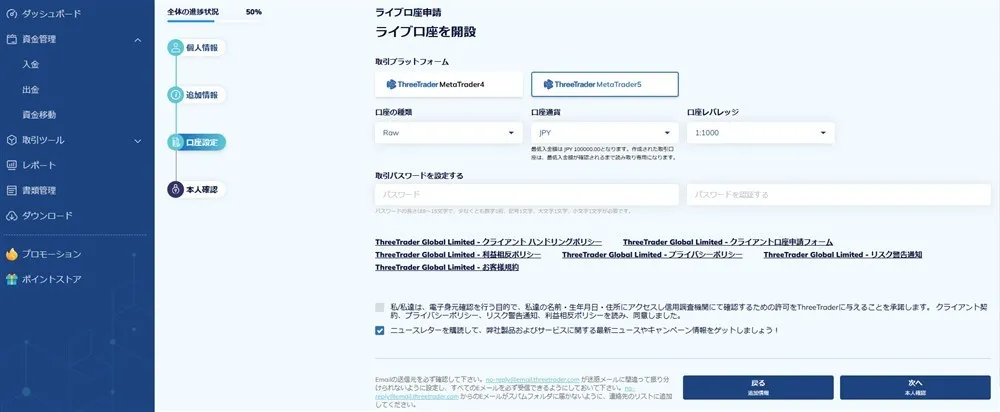Open ポイントストア menu item
The height and width of the screenshot is (412, 1000).
pyautogui.click(x=52, y=279)
